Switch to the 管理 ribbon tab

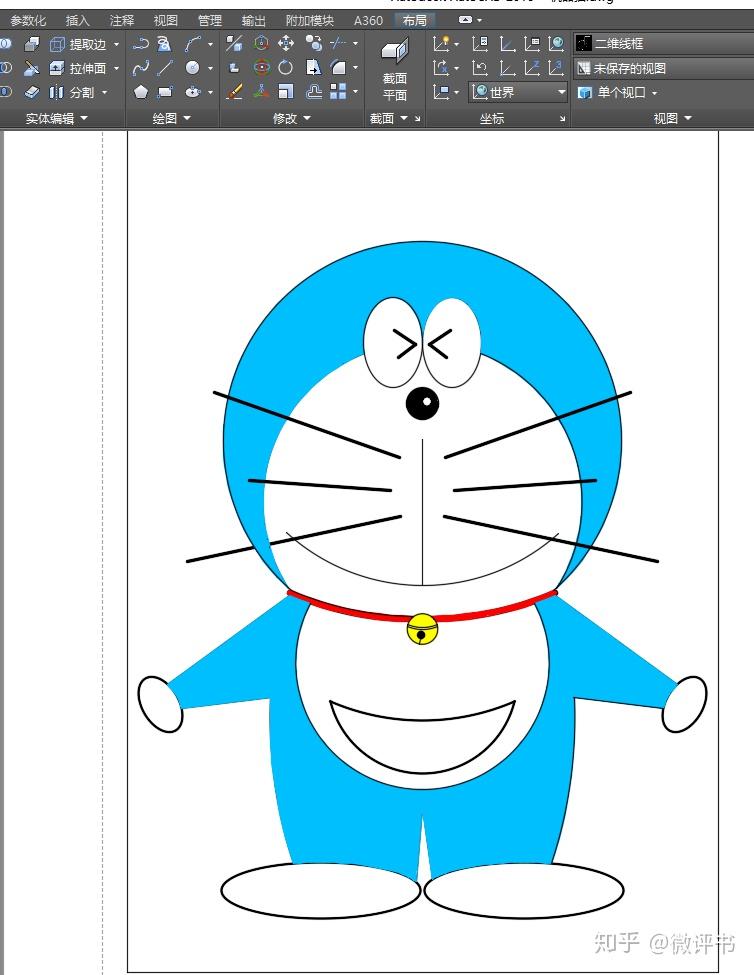(x=209, y=21)
